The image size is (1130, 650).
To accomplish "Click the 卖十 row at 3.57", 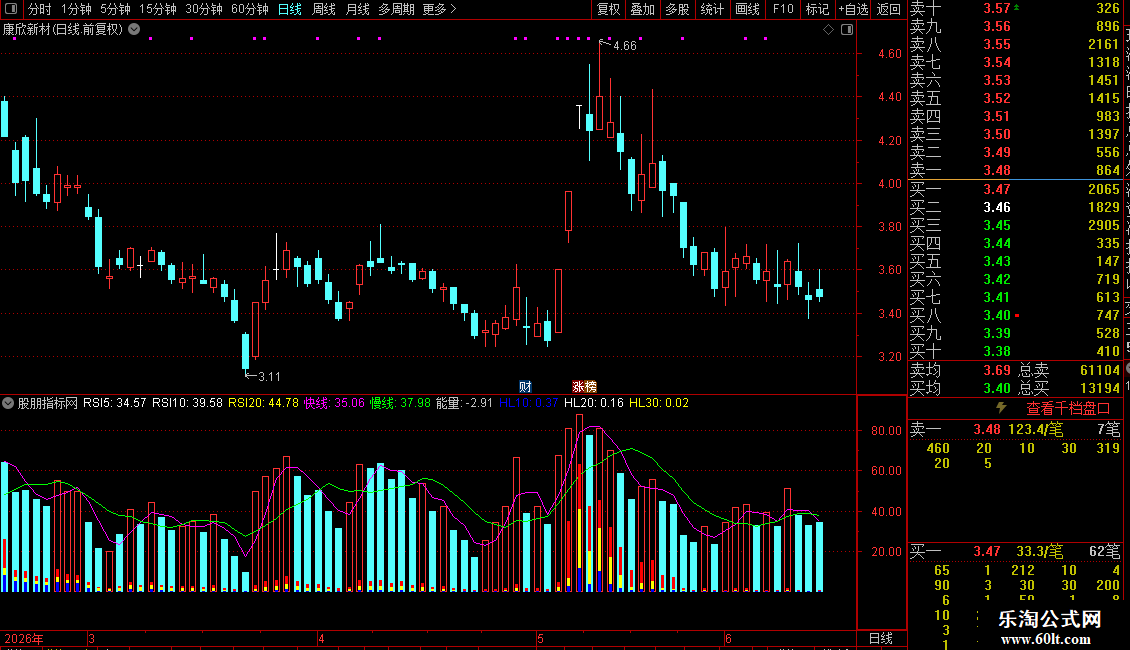I will [x=1015, y=8].
